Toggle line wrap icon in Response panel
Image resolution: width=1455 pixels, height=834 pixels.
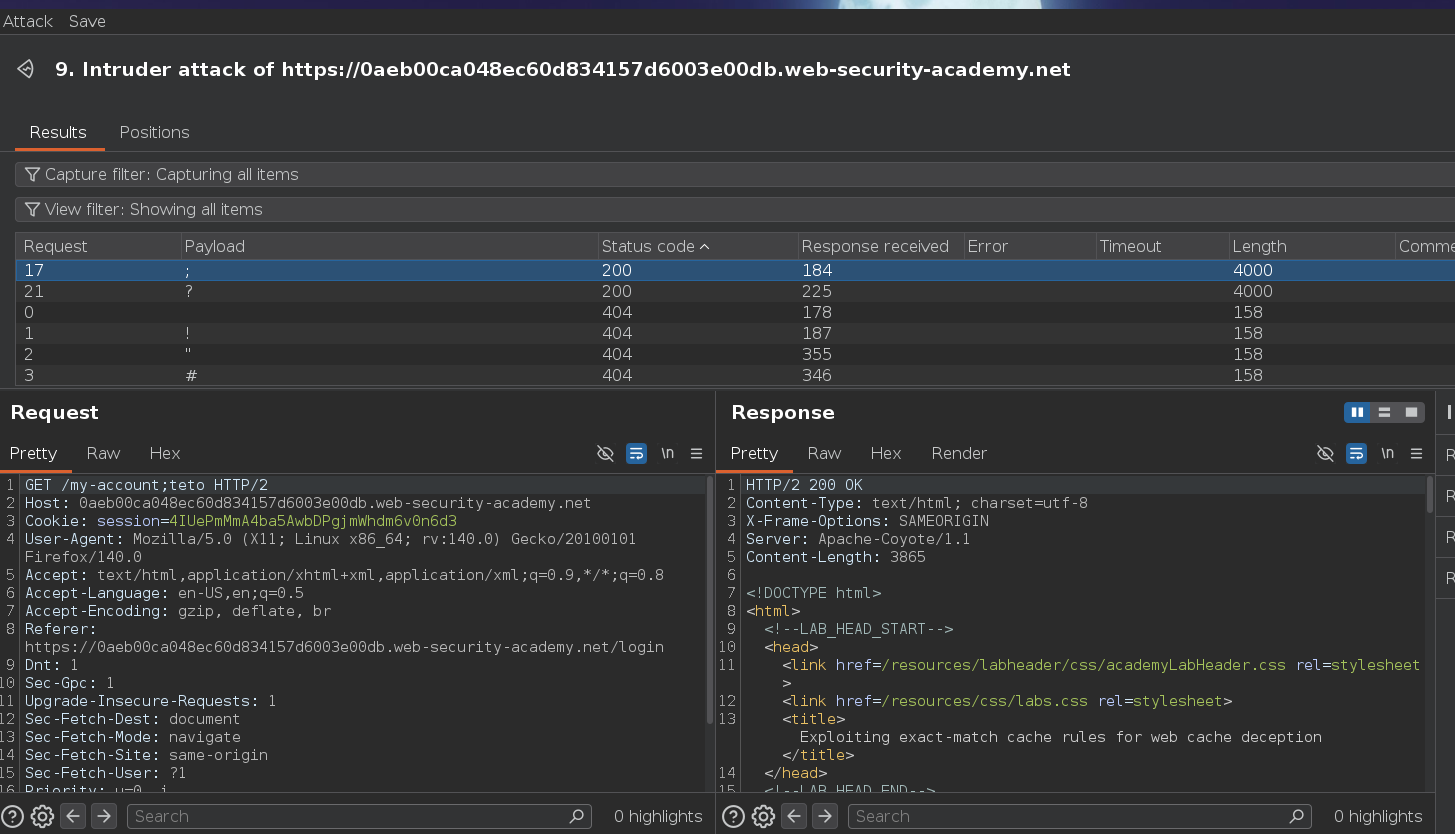coord(1356,453)
